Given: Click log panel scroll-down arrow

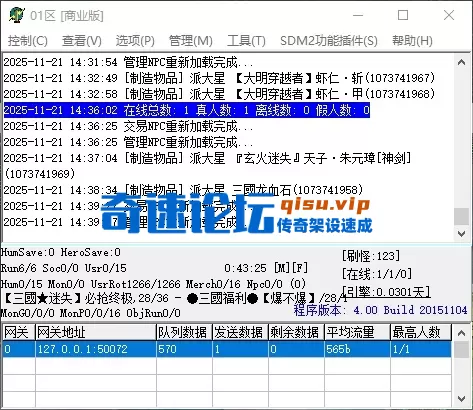Looking at the screenshot, I should tap(462, 233).
